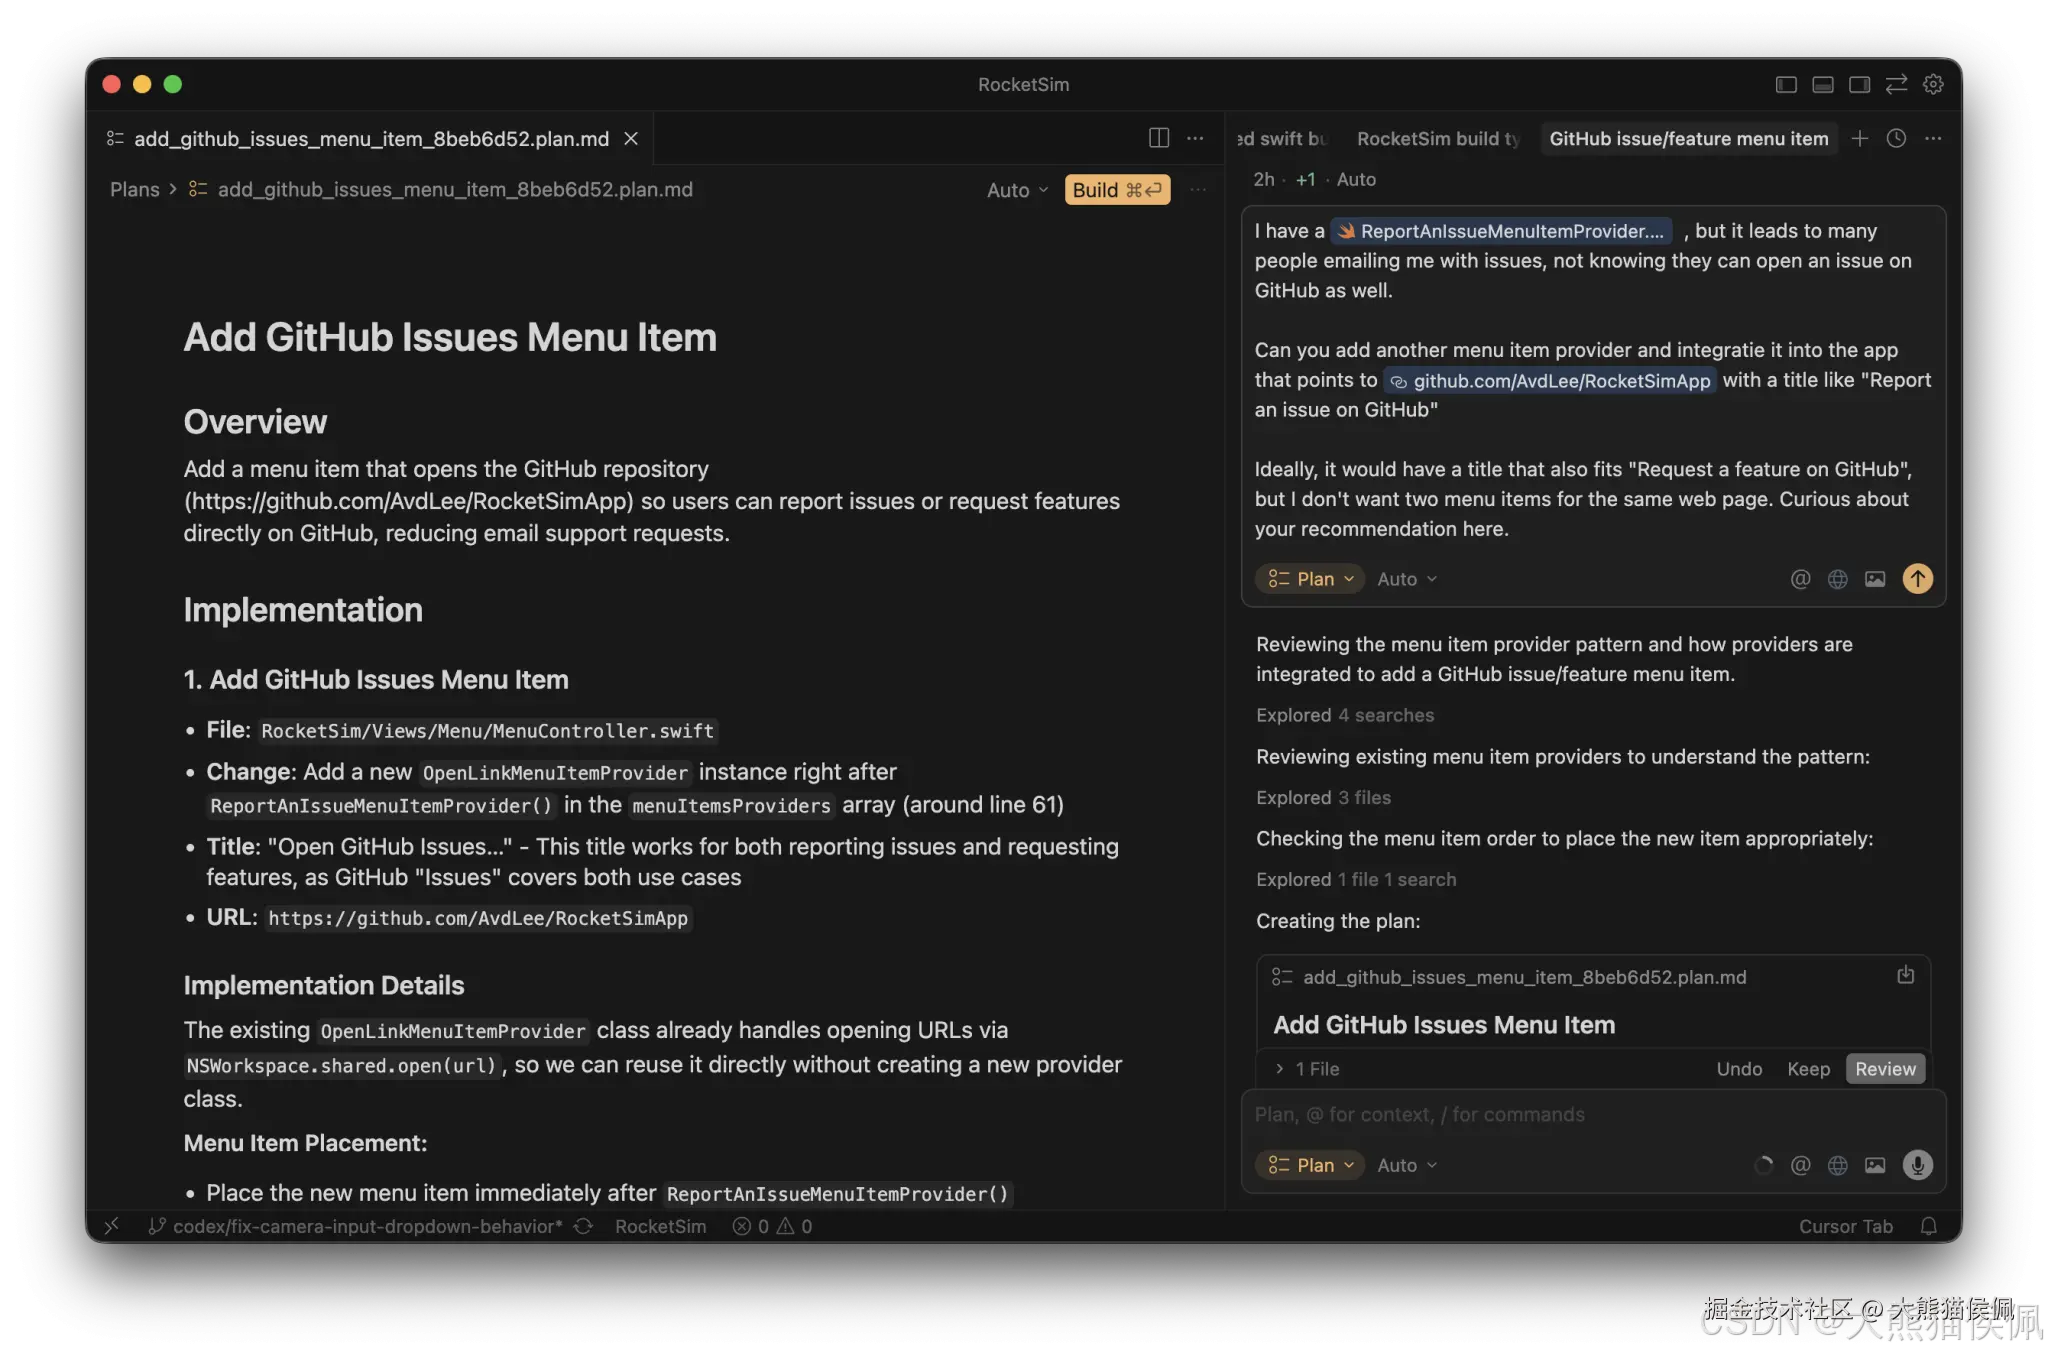Image resolution: width=2048 pixels, height=1356 pixels.
Task: Switch to the swift build chat tab
Action: [x=1283, y=139]
